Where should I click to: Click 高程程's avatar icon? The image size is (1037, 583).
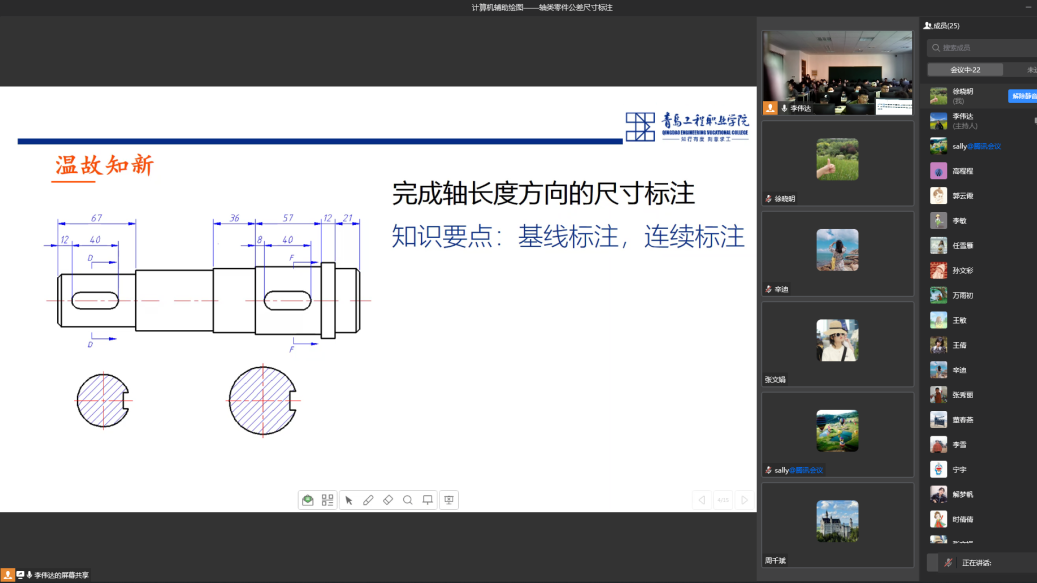938,171
